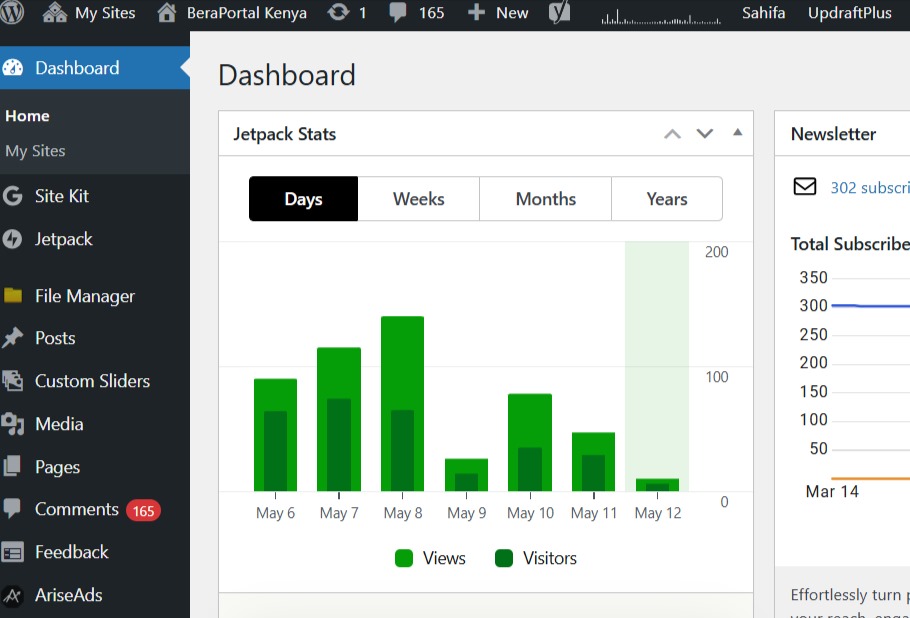Viewport: 910px width, 618px height.
Task: Move Jetpack Stats widget down
Action: tap(705, 134)
